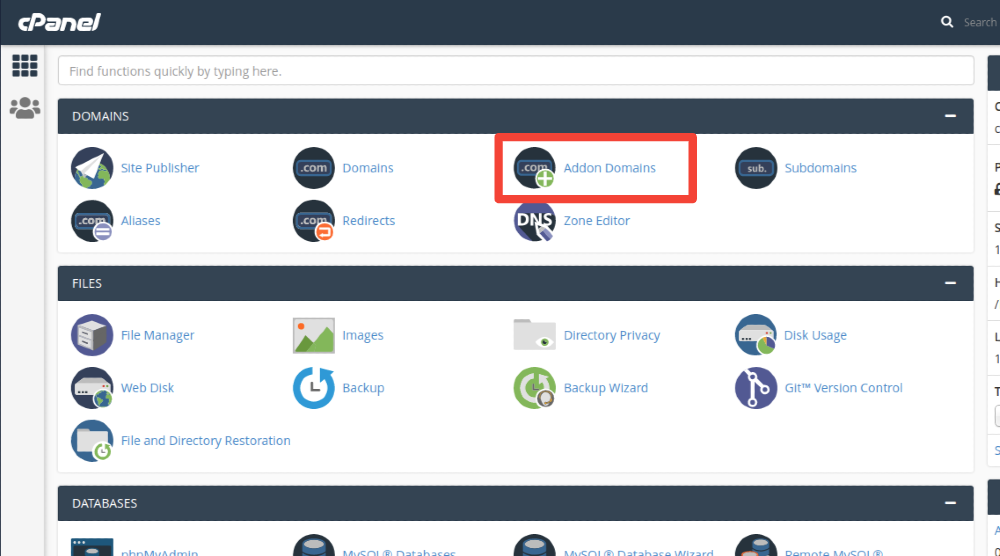Click the DNS Zone Editor icon

534,221
